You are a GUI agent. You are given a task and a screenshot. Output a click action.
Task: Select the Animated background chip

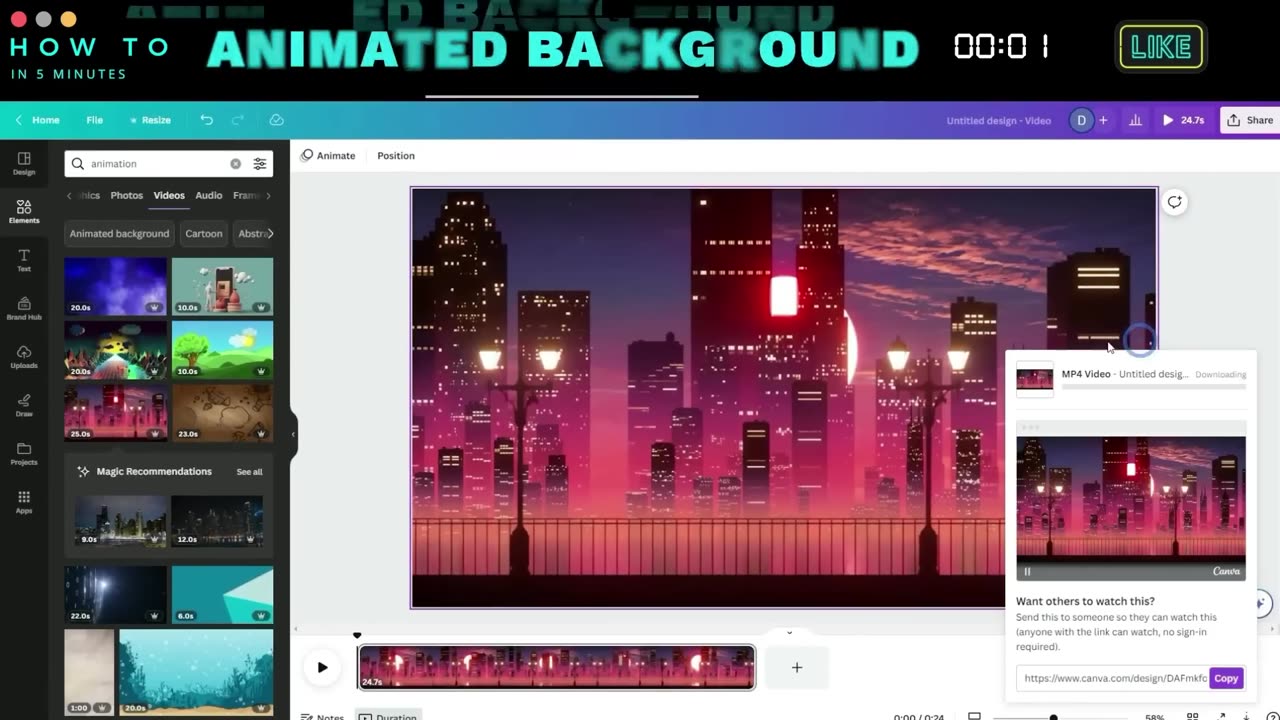point(119,234)
